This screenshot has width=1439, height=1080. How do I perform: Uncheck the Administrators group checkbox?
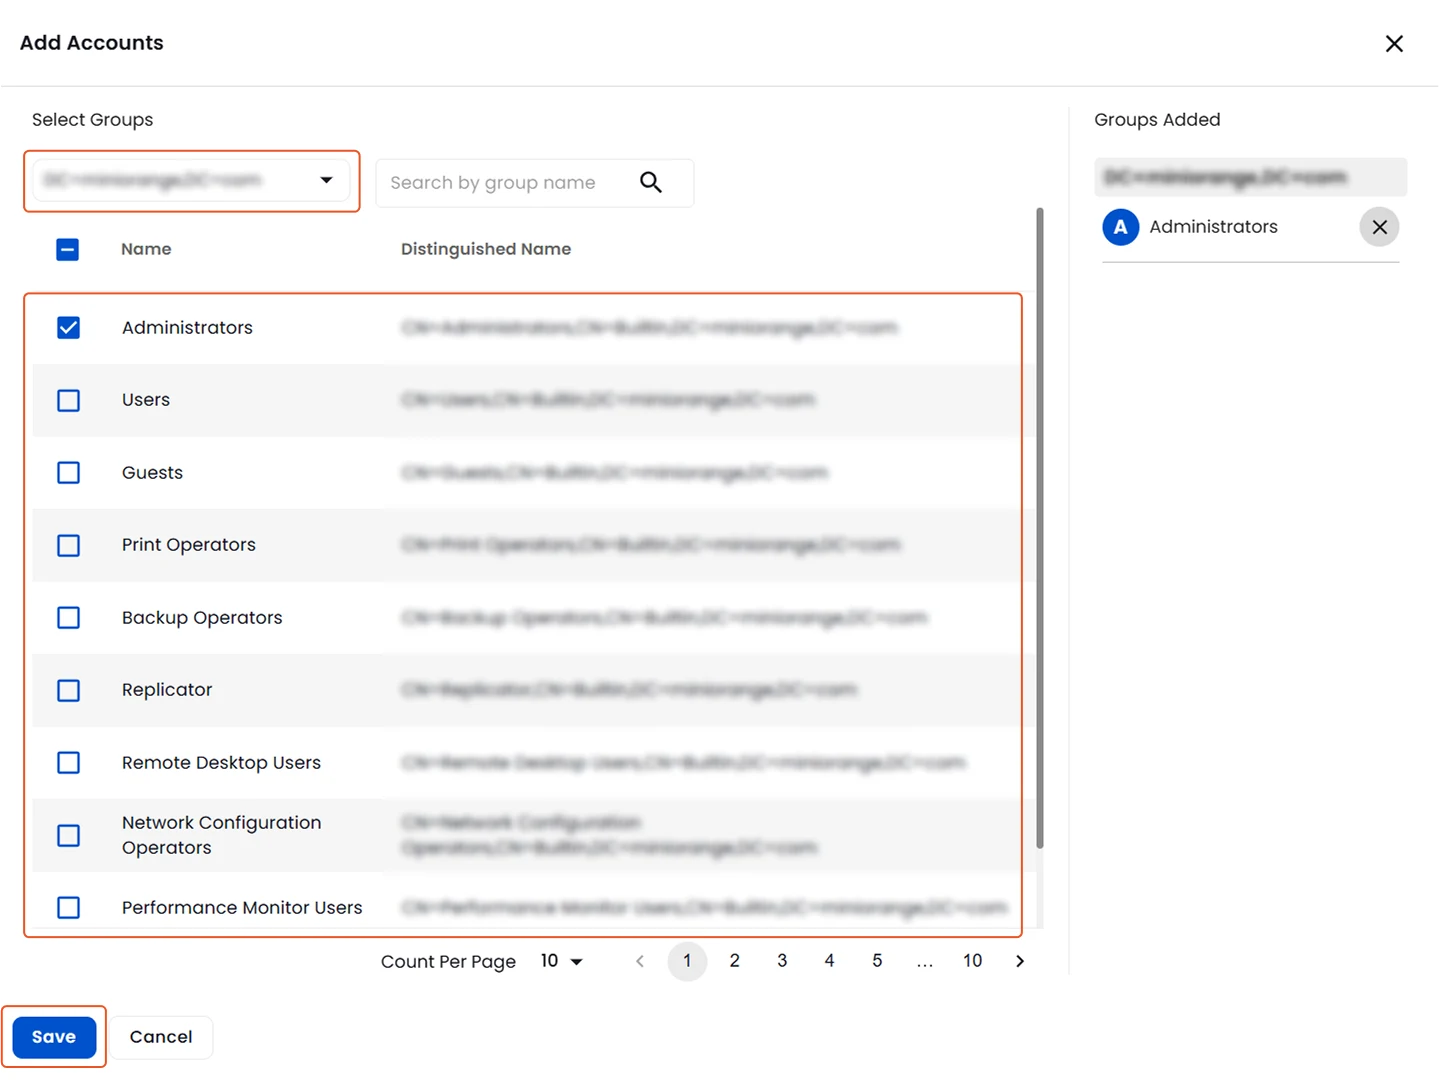tap(68, 327)
